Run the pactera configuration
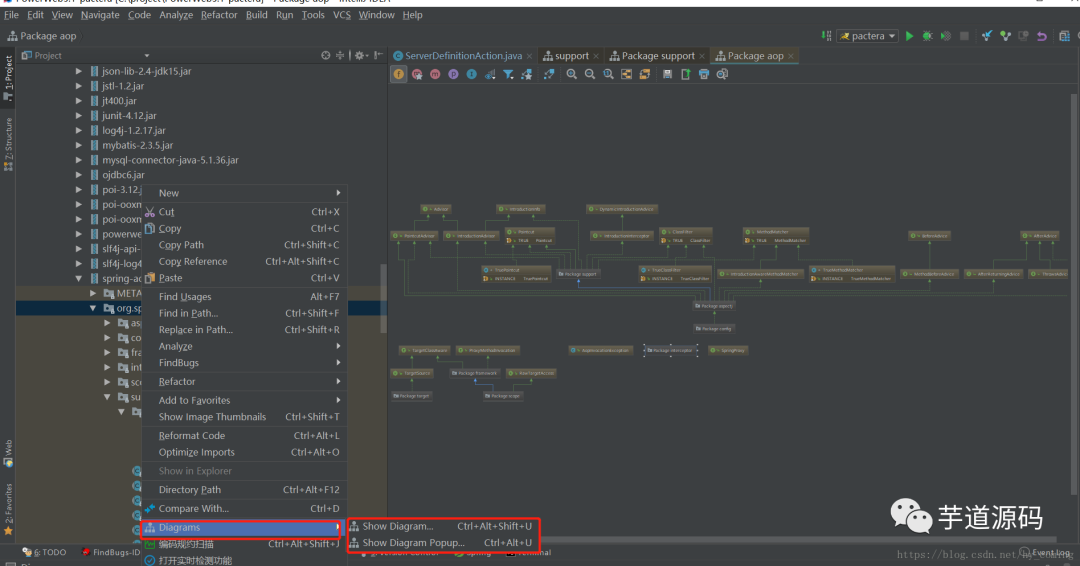 click(x=909, y=36)
